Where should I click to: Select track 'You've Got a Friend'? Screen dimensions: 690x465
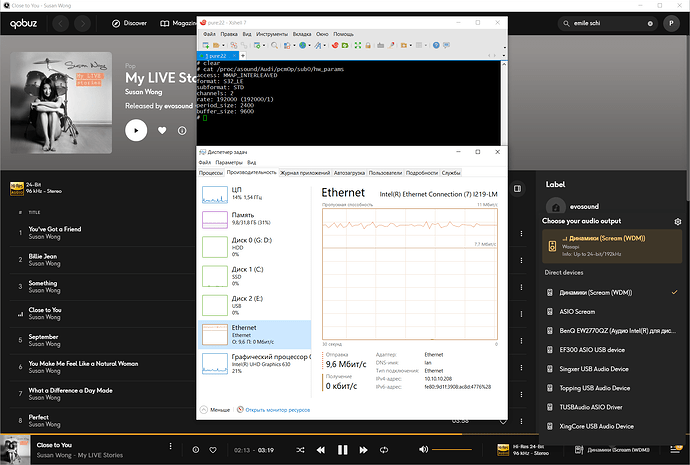[55, 229]
